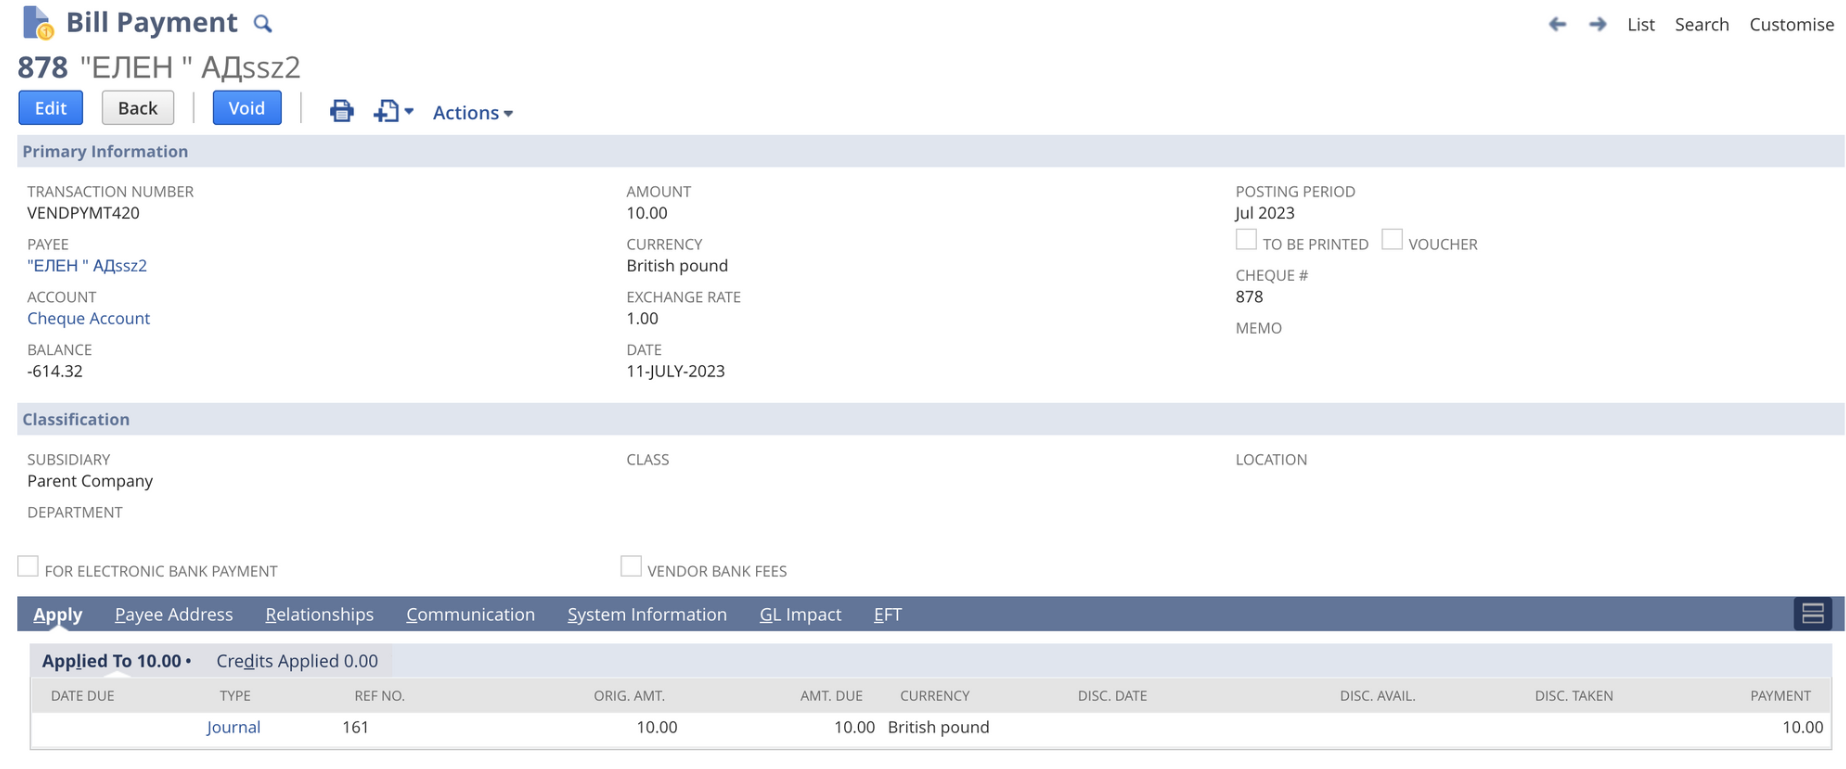Click the date value 11-JULY-2023
Screen dimensions: 1846x769
click(676, 371)
